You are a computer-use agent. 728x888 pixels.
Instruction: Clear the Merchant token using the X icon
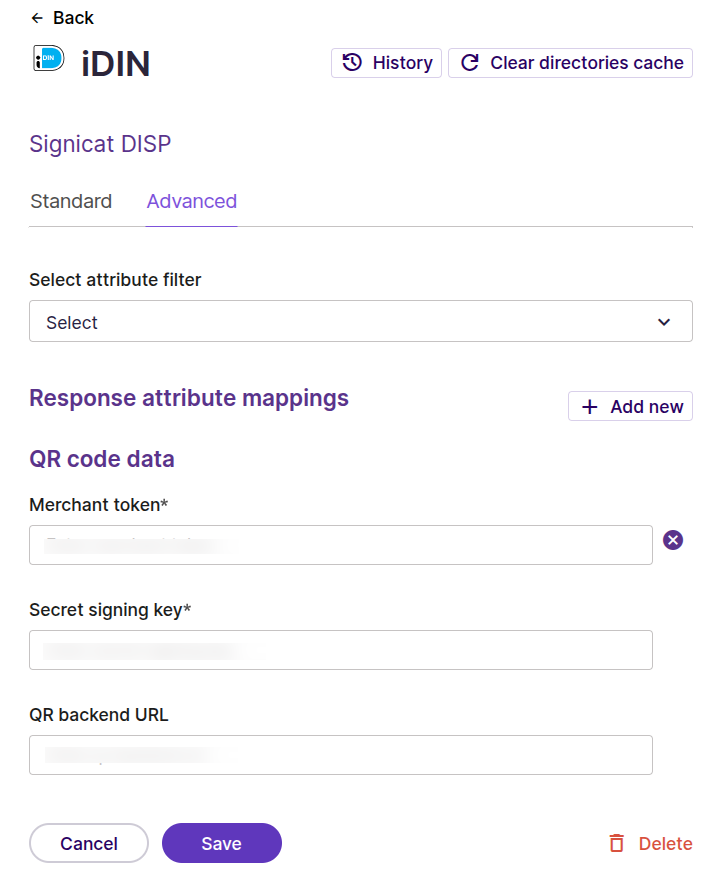pyautogui.click(x=672, y=540)
